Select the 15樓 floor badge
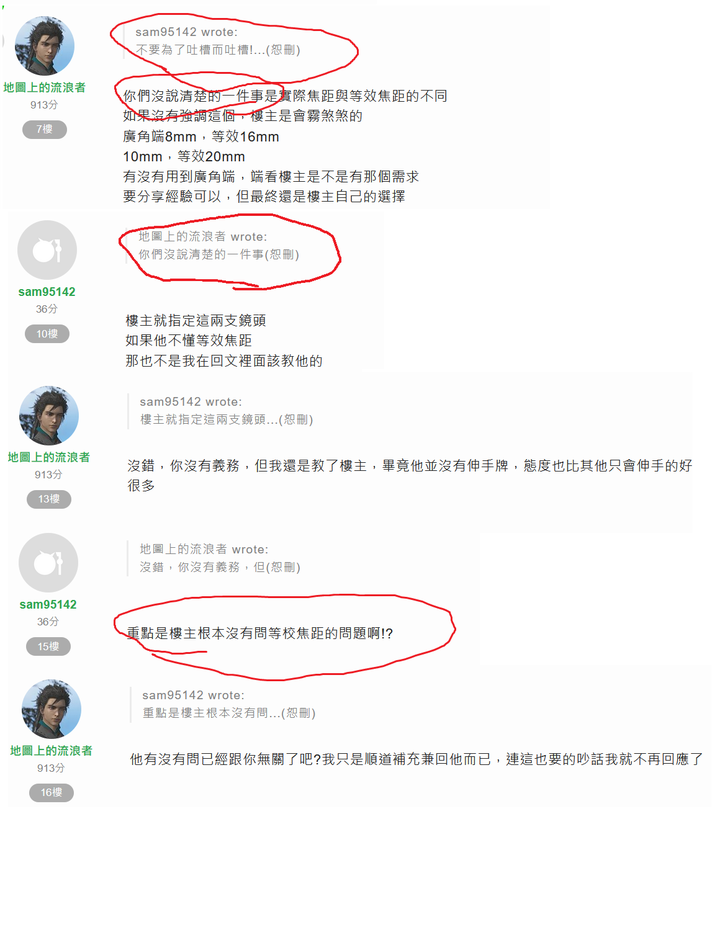Screen dimensions: 720x948 48,647
